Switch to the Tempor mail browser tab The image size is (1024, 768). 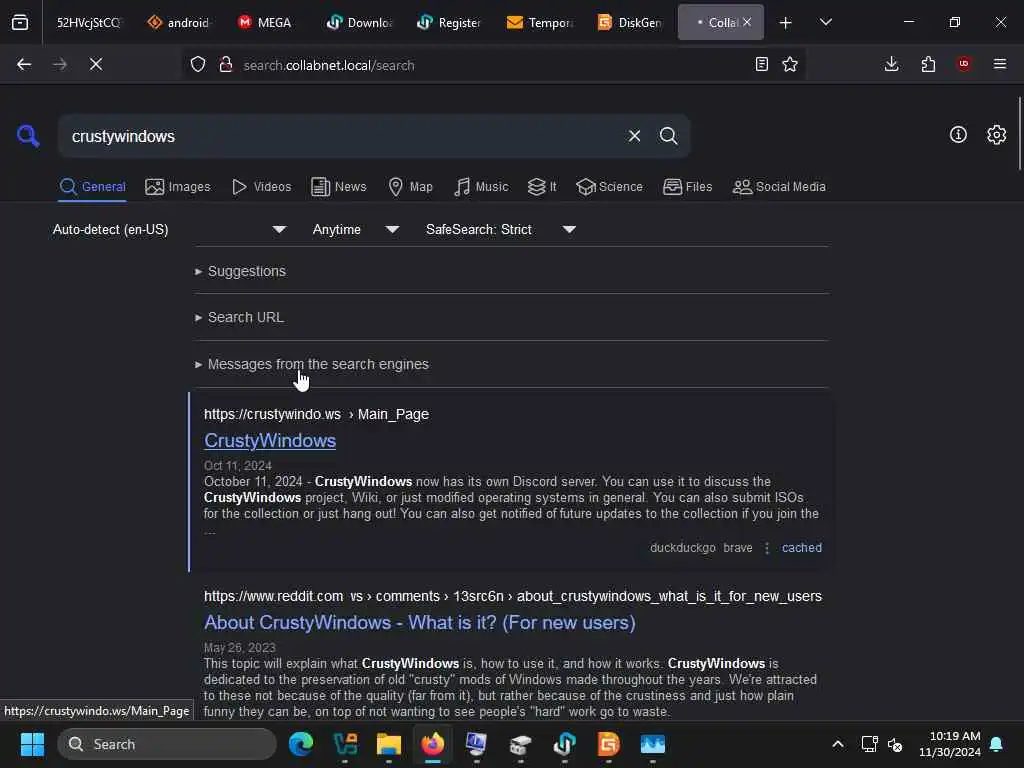540,23
